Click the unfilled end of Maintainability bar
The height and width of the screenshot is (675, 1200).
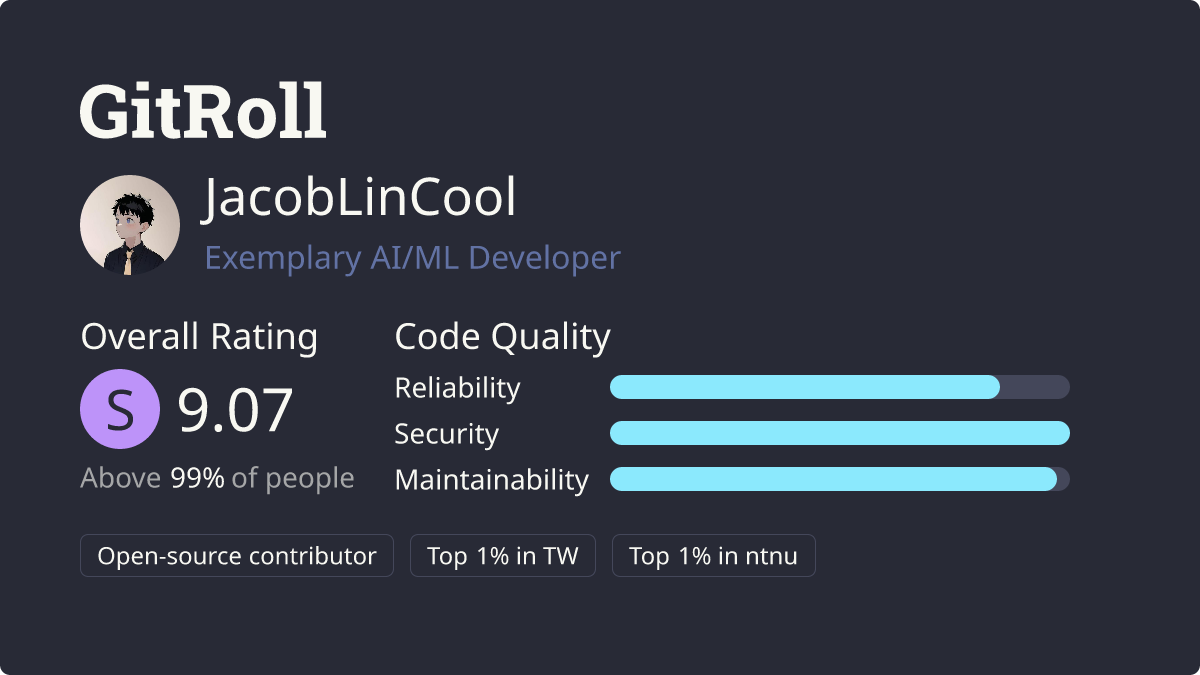click(1063, 479)
